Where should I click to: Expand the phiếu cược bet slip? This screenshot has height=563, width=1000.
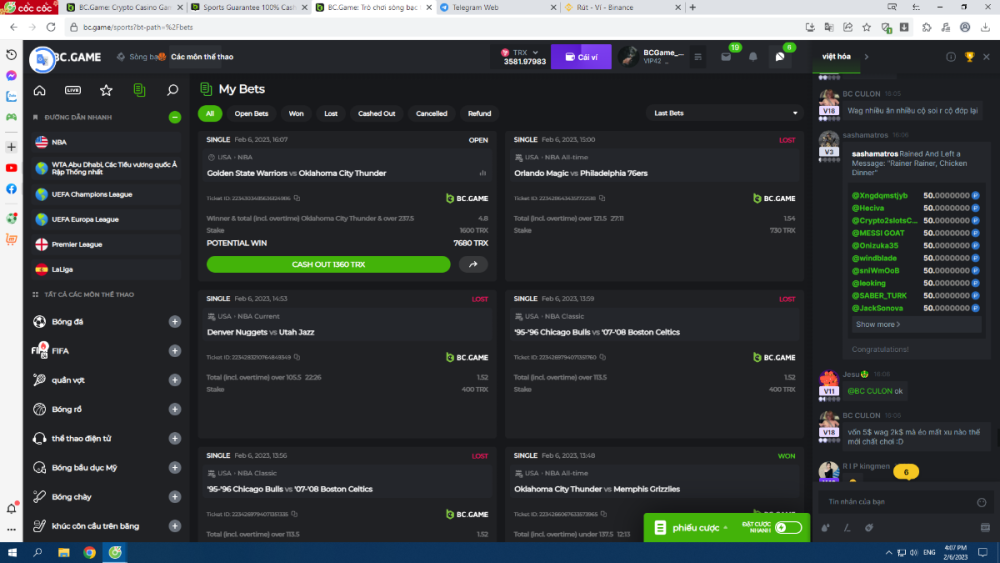click(690, 527)
